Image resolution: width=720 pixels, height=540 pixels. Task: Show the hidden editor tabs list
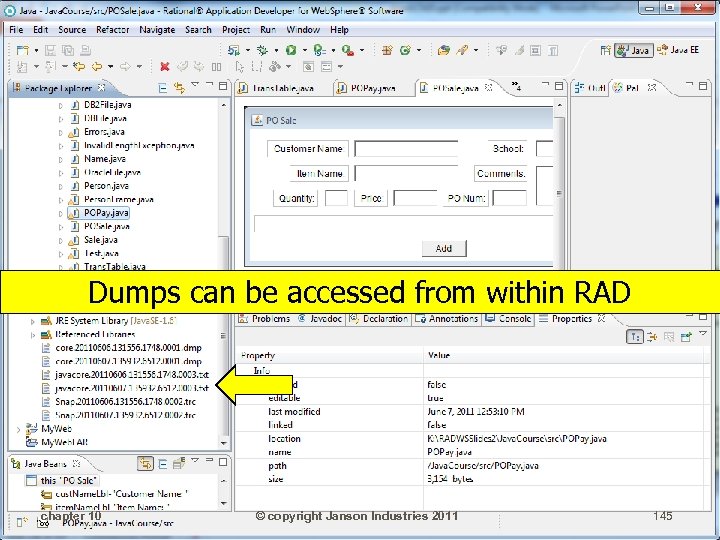pyautogui.click(x=517, y=86)
